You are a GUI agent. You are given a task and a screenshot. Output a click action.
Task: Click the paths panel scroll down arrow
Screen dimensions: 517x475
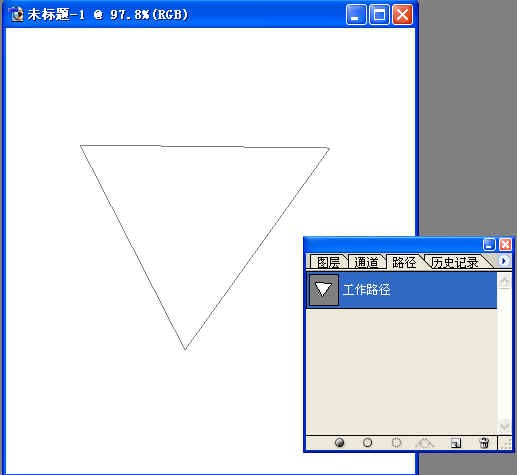click(x=504, y=426)
